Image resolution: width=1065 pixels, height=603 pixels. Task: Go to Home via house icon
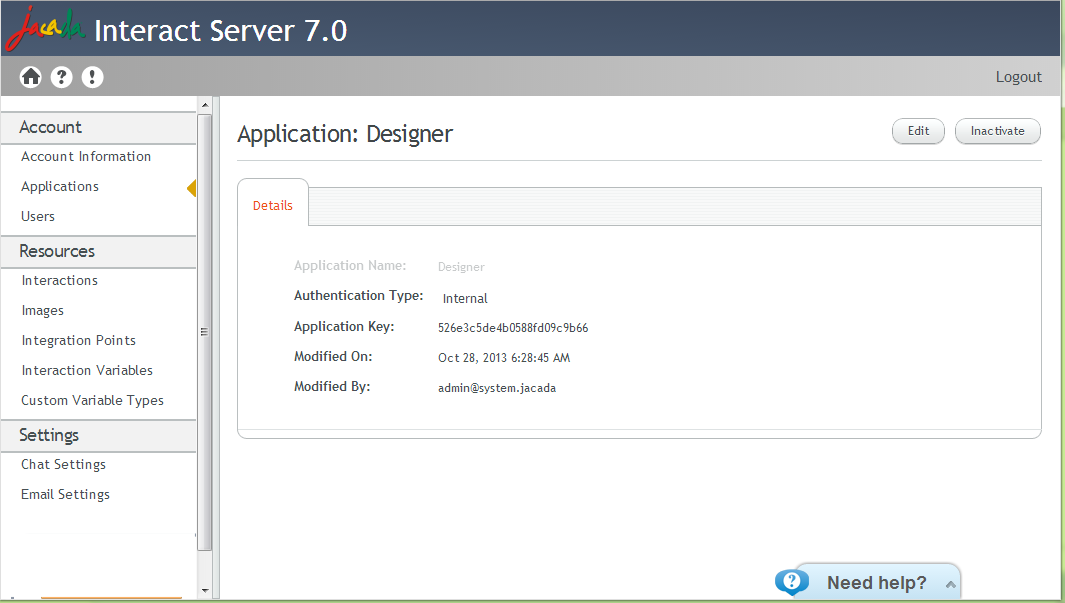point(31,77)
